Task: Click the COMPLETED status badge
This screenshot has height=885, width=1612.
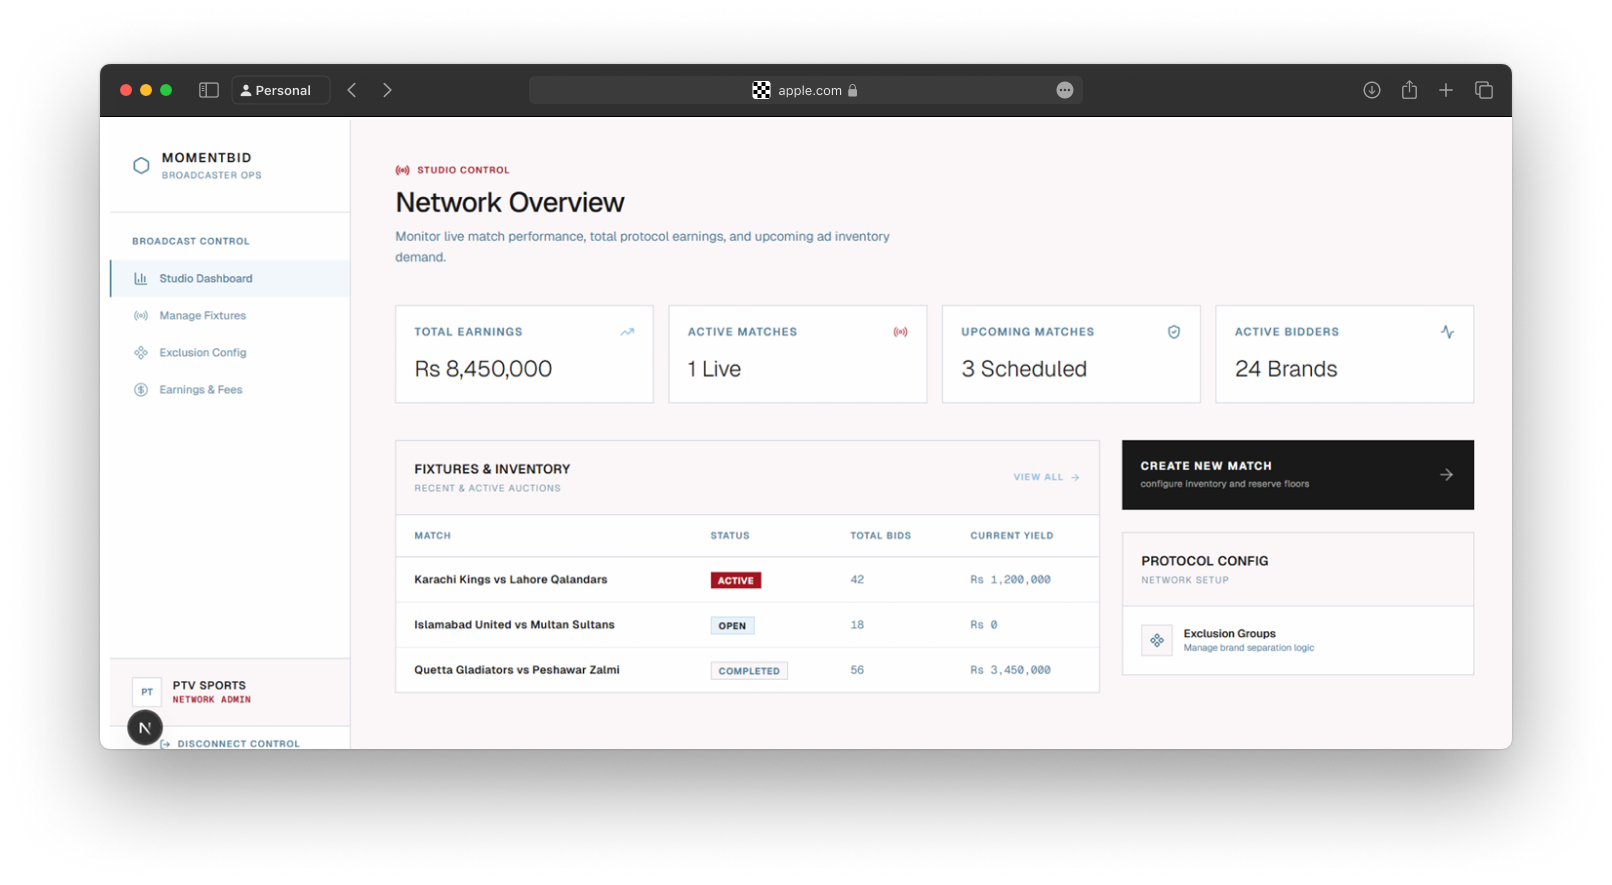Action: tap(749, 671)
